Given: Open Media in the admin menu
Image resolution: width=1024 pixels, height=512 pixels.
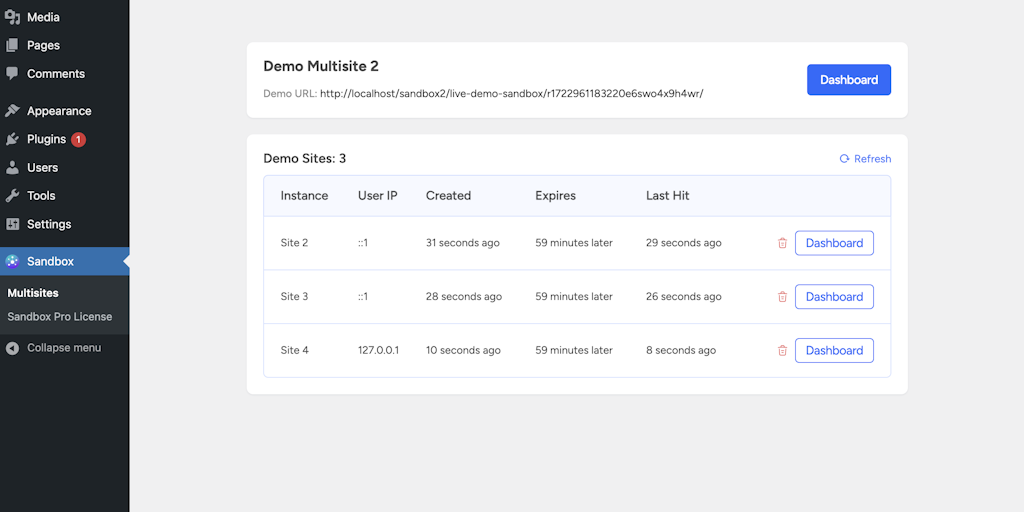Looking at the screenshot, I should tap(43, 17).
